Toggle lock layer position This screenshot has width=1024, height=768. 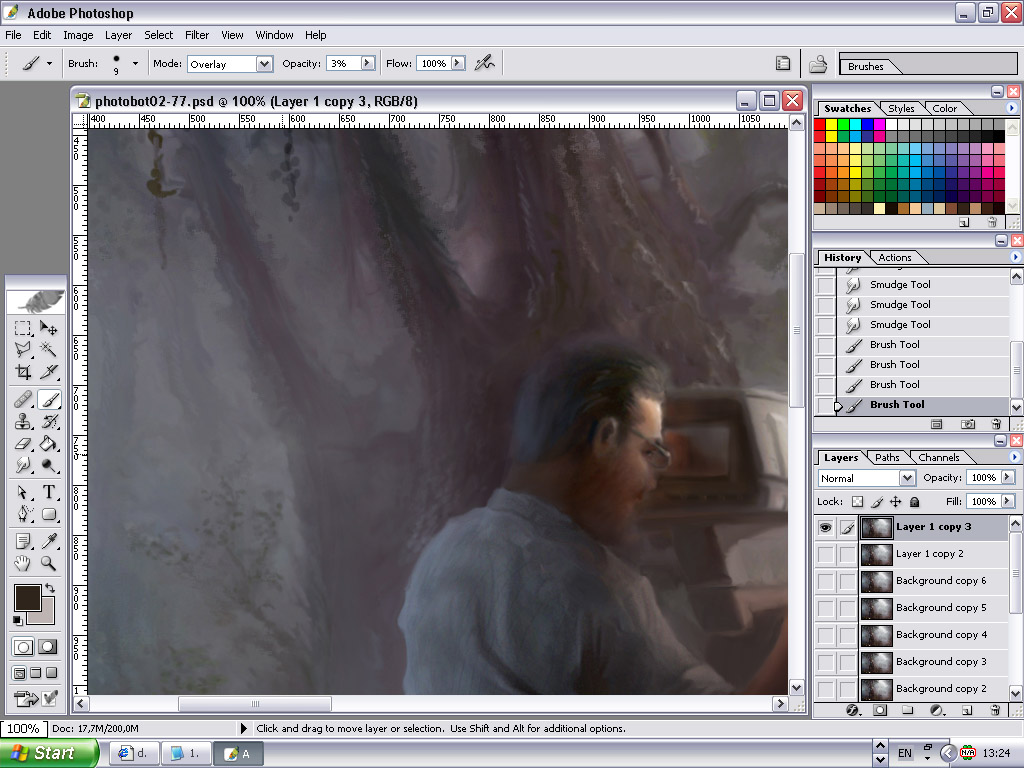coord(895,502)
